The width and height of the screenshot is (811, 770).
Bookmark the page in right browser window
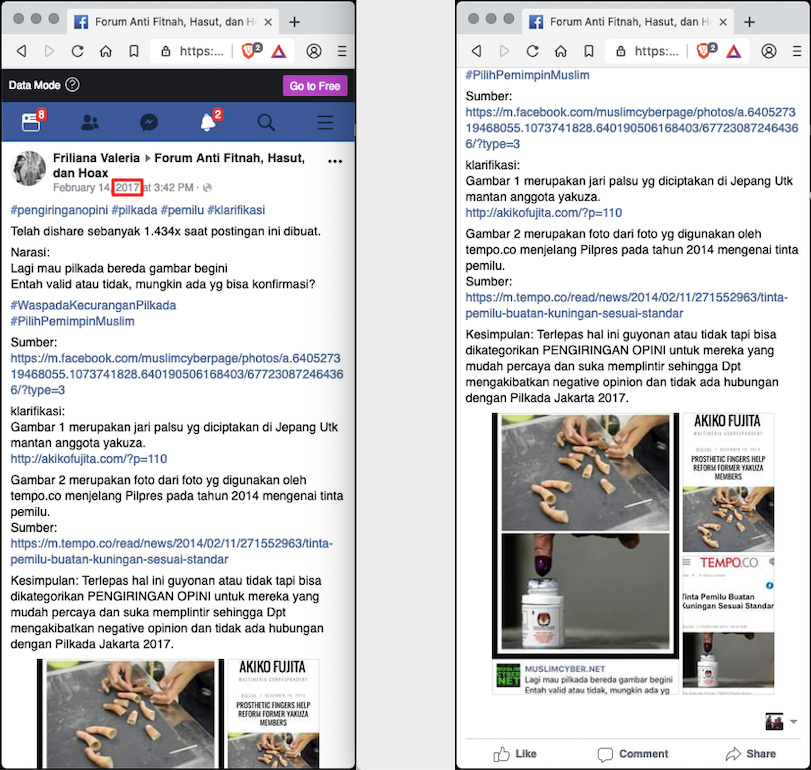pyautogui.click(x=589, y=51)
